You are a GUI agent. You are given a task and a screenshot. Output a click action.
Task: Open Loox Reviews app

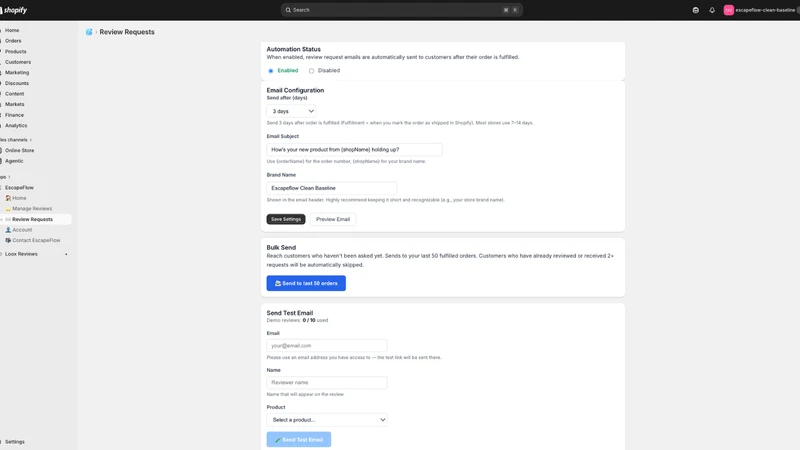coord(21,254)
